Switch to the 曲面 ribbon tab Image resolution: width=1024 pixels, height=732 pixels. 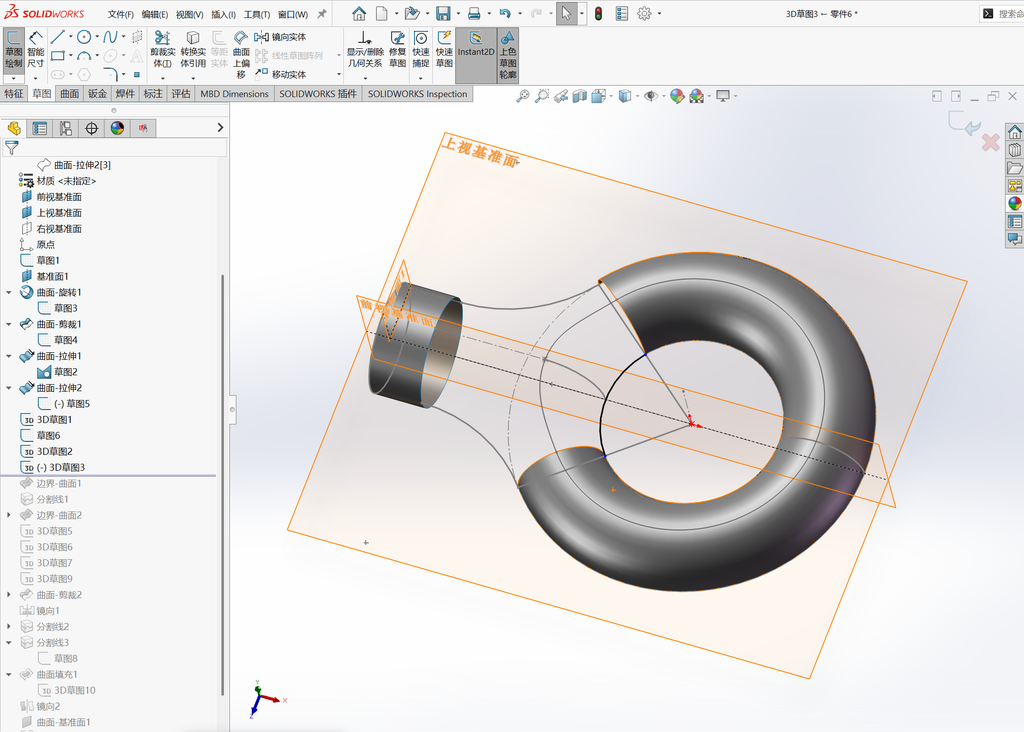tap(69, 94)
